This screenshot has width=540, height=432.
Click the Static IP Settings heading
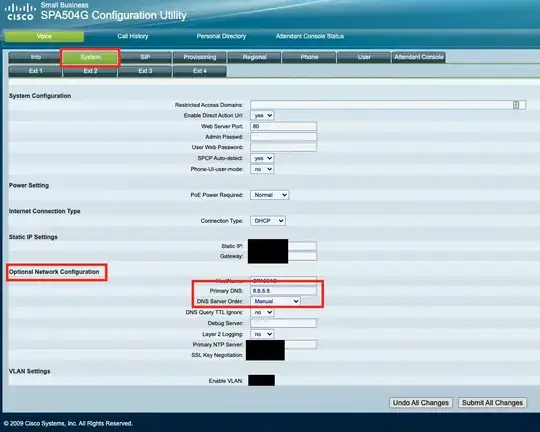click(33, 237)
